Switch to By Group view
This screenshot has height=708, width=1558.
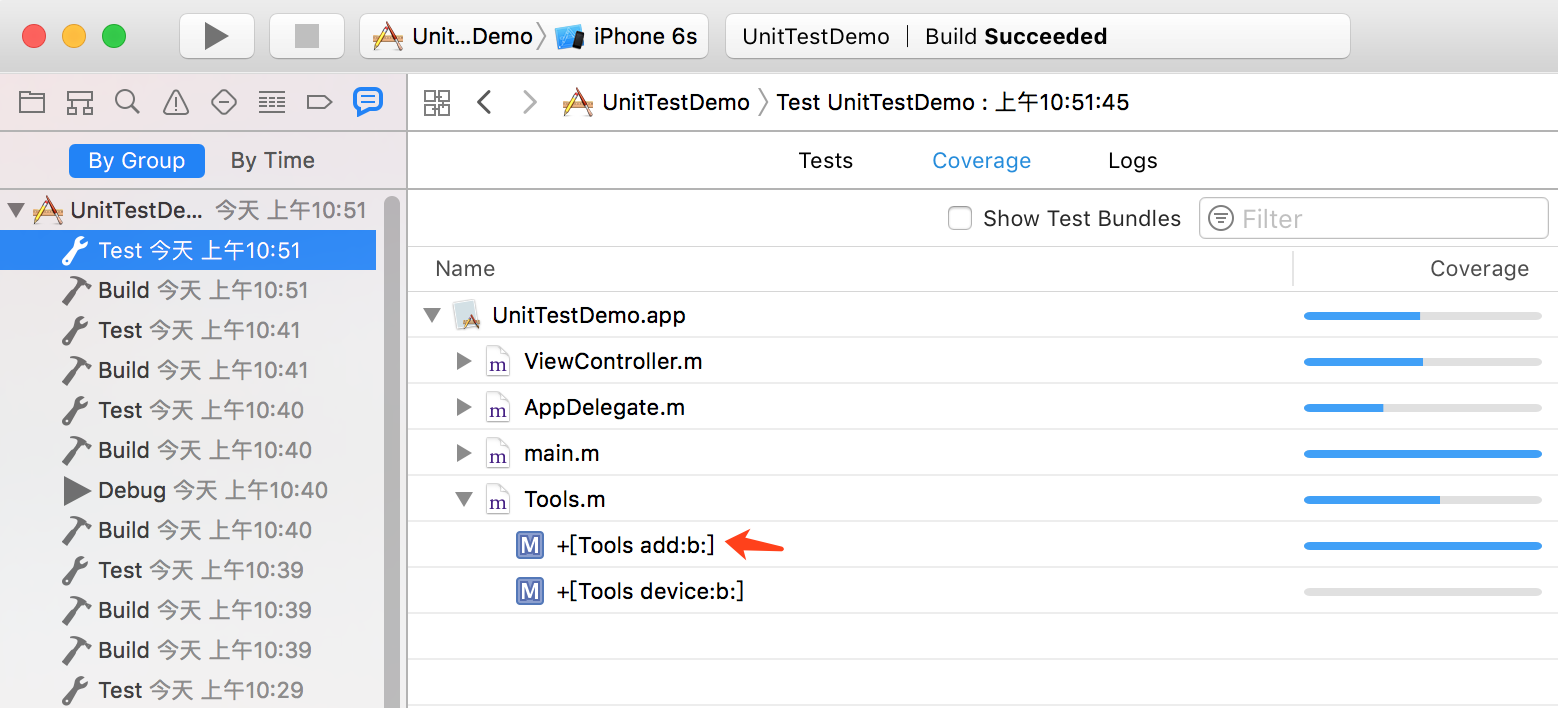[x=137, y=160]
